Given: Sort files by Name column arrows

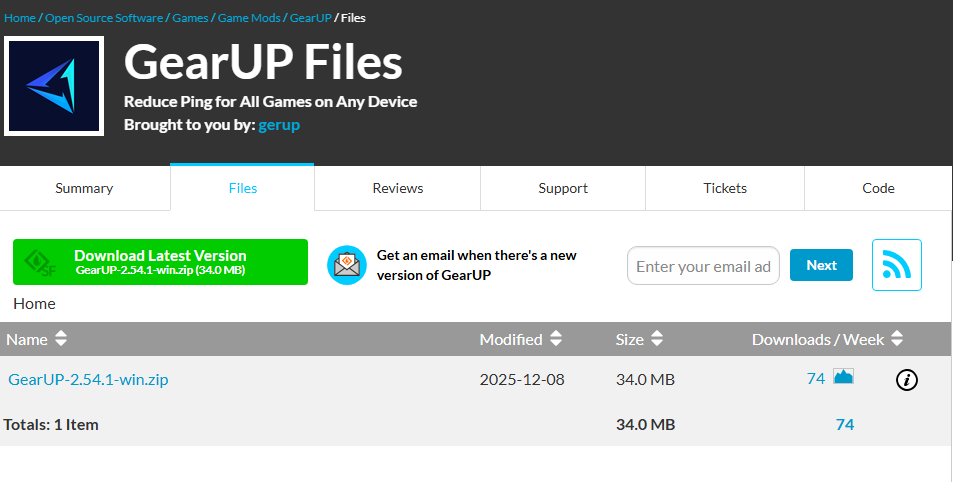Looking at the screenshot, I should point(61,339).
